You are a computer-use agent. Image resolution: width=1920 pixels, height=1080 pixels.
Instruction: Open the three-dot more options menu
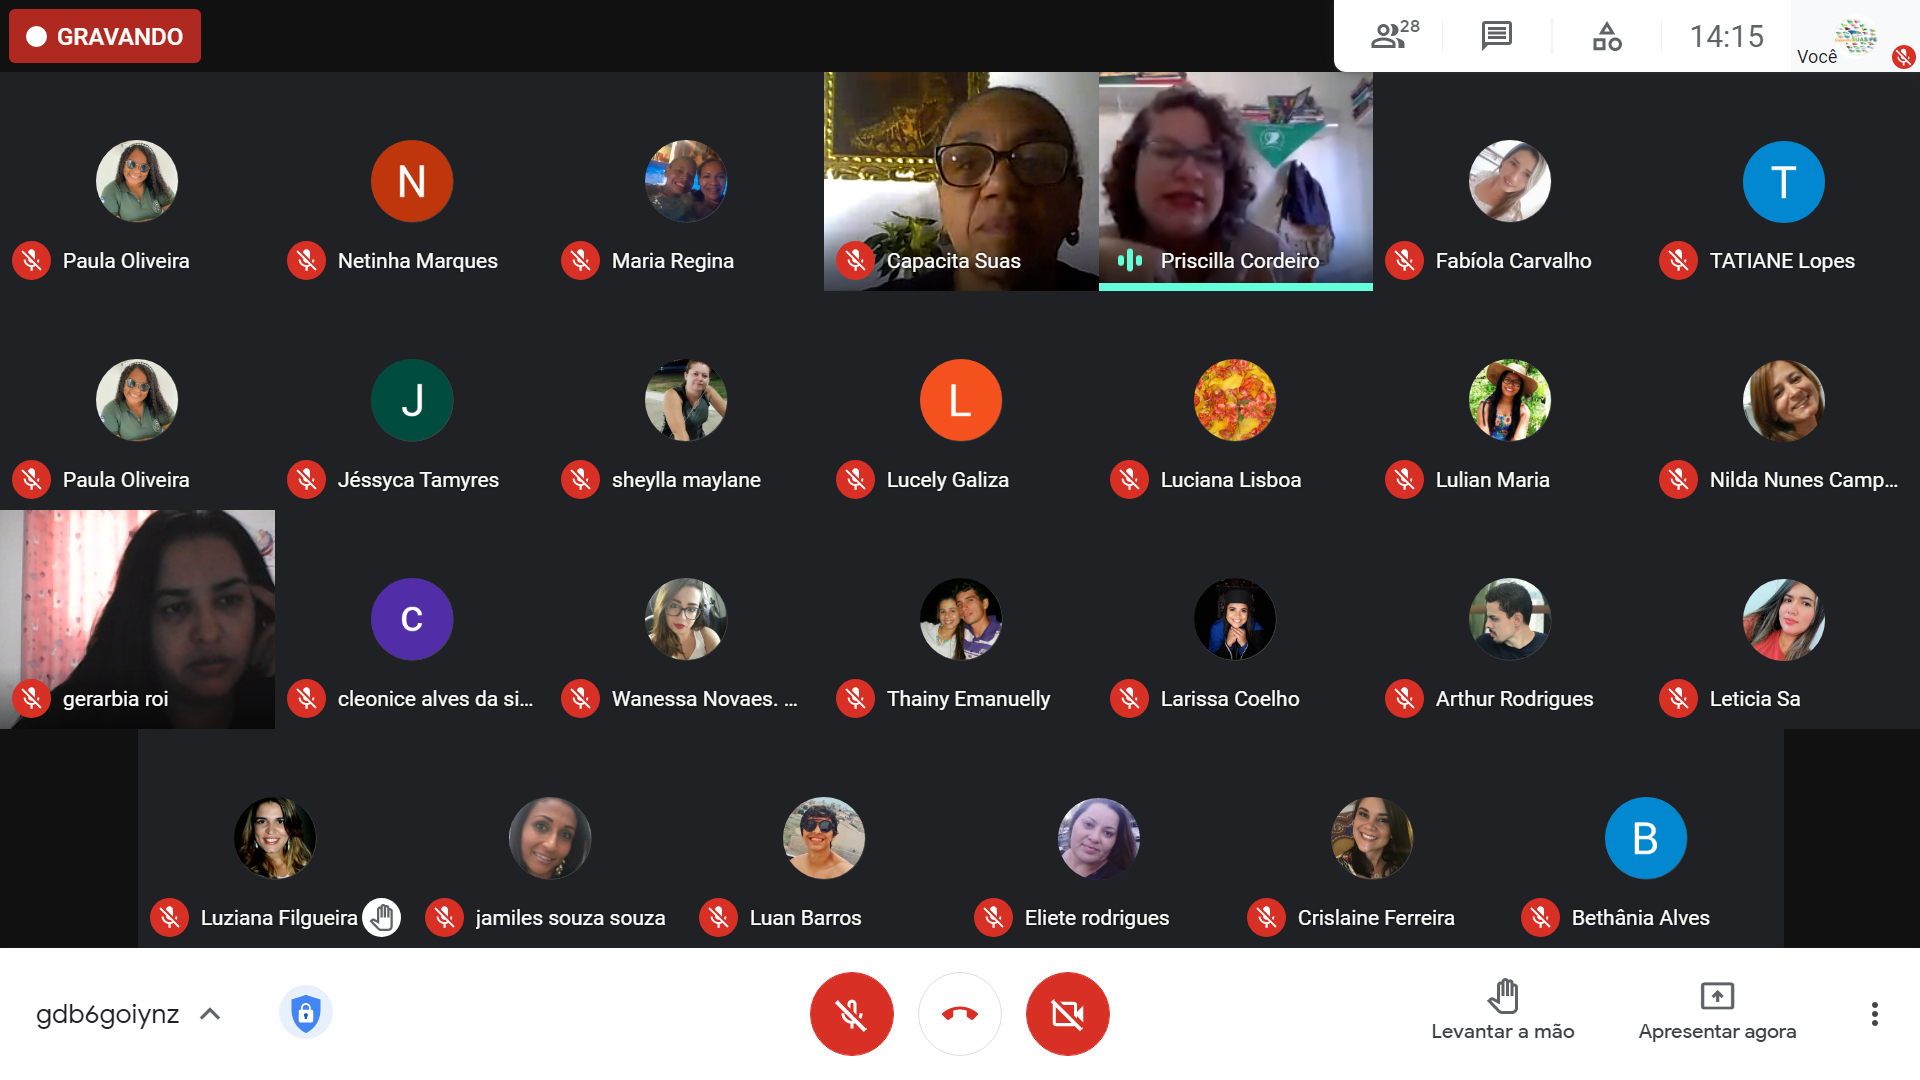point(1874,1014)
